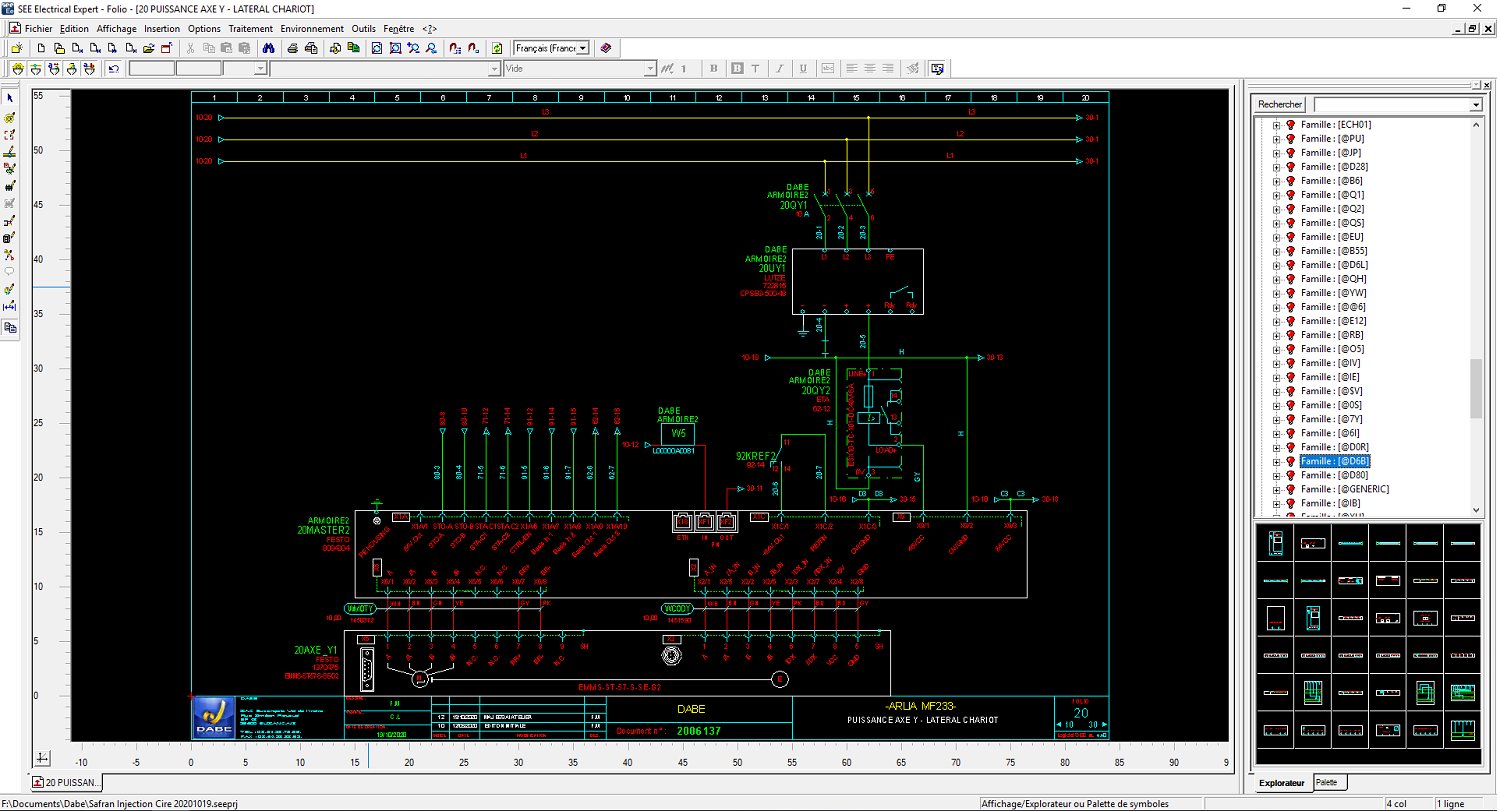Toggle left text alignment

coord(852,69)
